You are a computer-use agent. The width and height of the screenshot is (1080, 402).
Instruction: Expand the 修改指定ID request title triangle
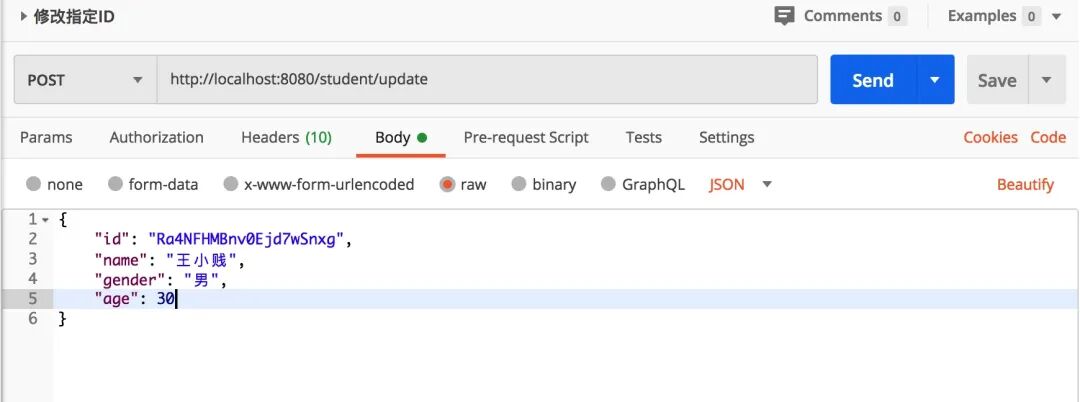pos(24,16)
